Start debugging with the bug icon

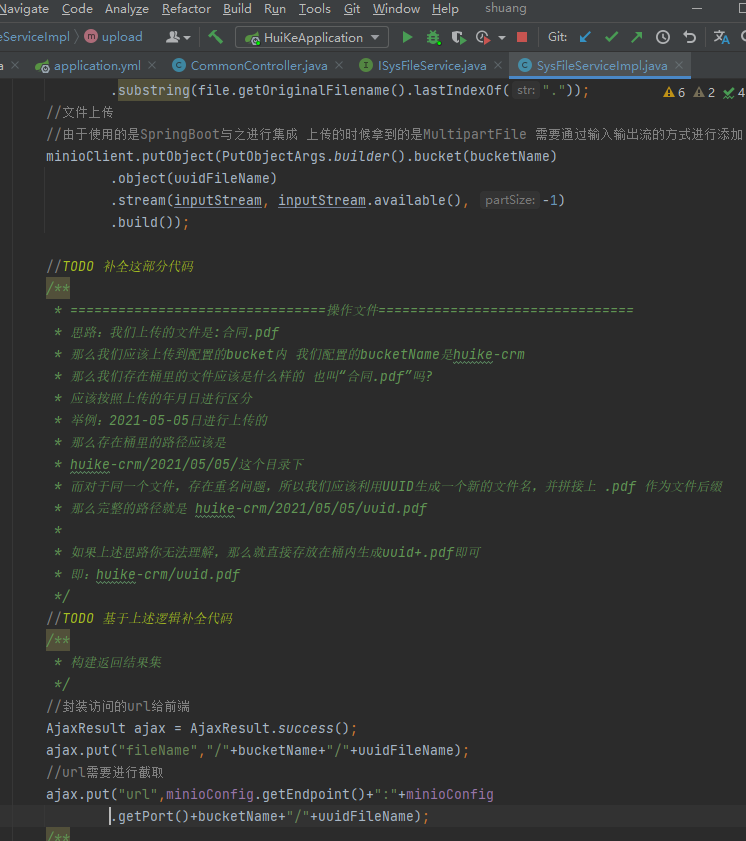click(x=433, y=37)
